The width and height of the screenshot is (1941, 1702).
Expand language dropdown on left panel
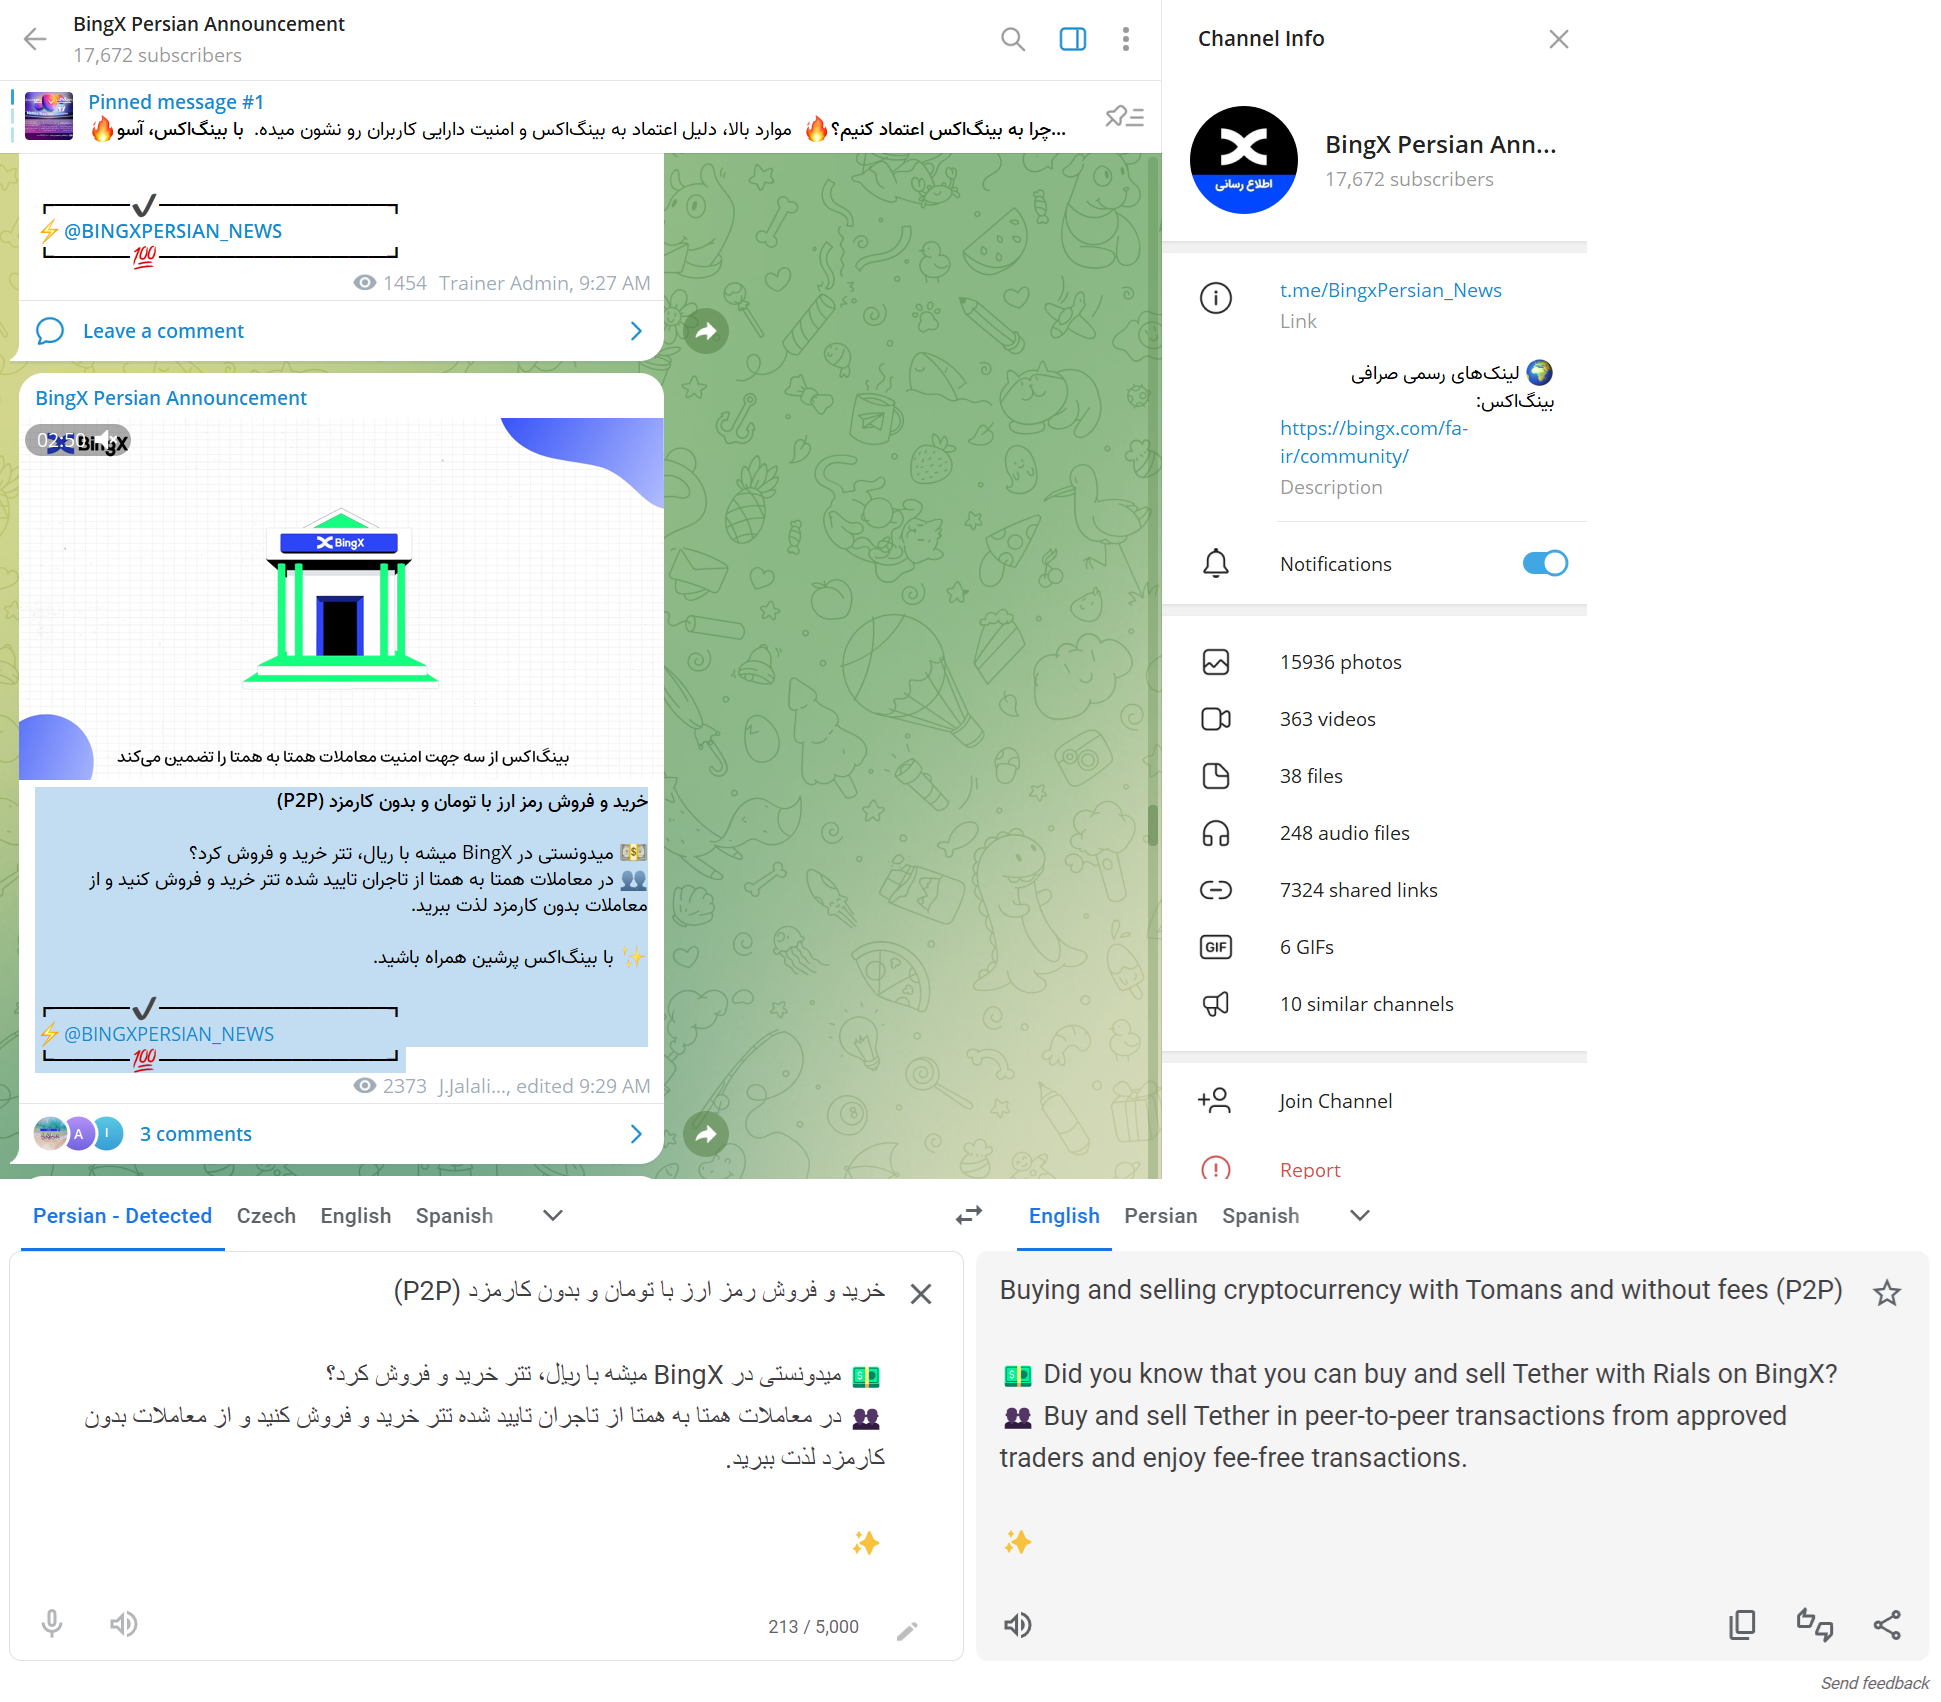555,1217
